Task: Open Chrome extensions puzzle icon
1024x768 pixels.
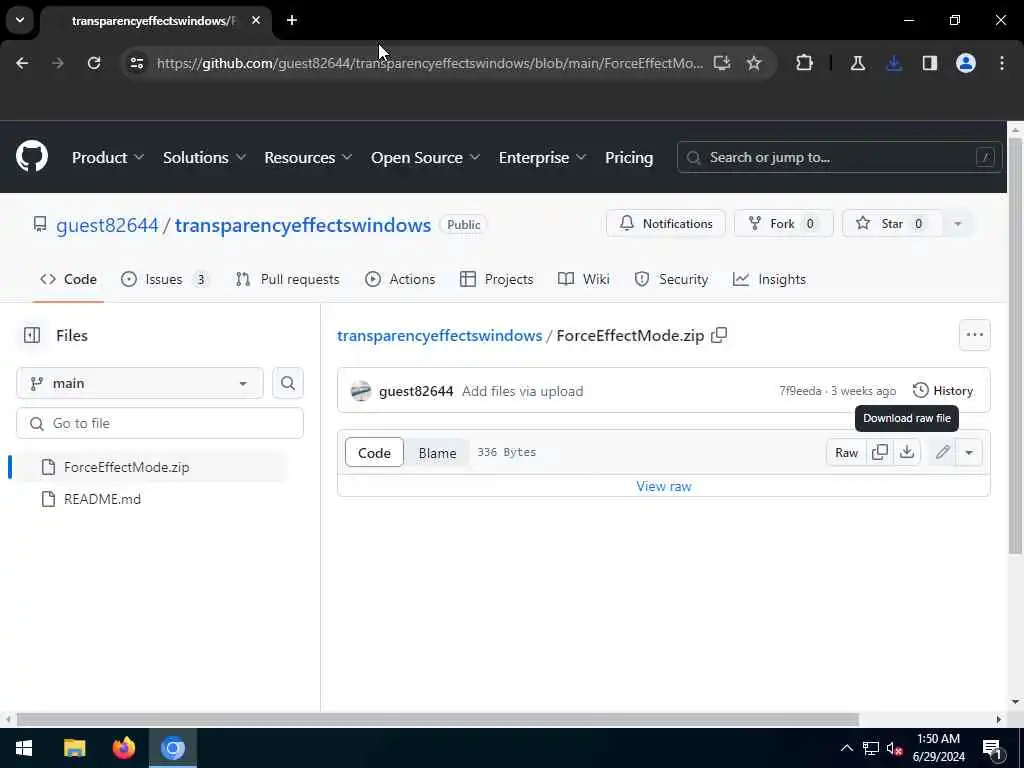Action: point(805,63)
